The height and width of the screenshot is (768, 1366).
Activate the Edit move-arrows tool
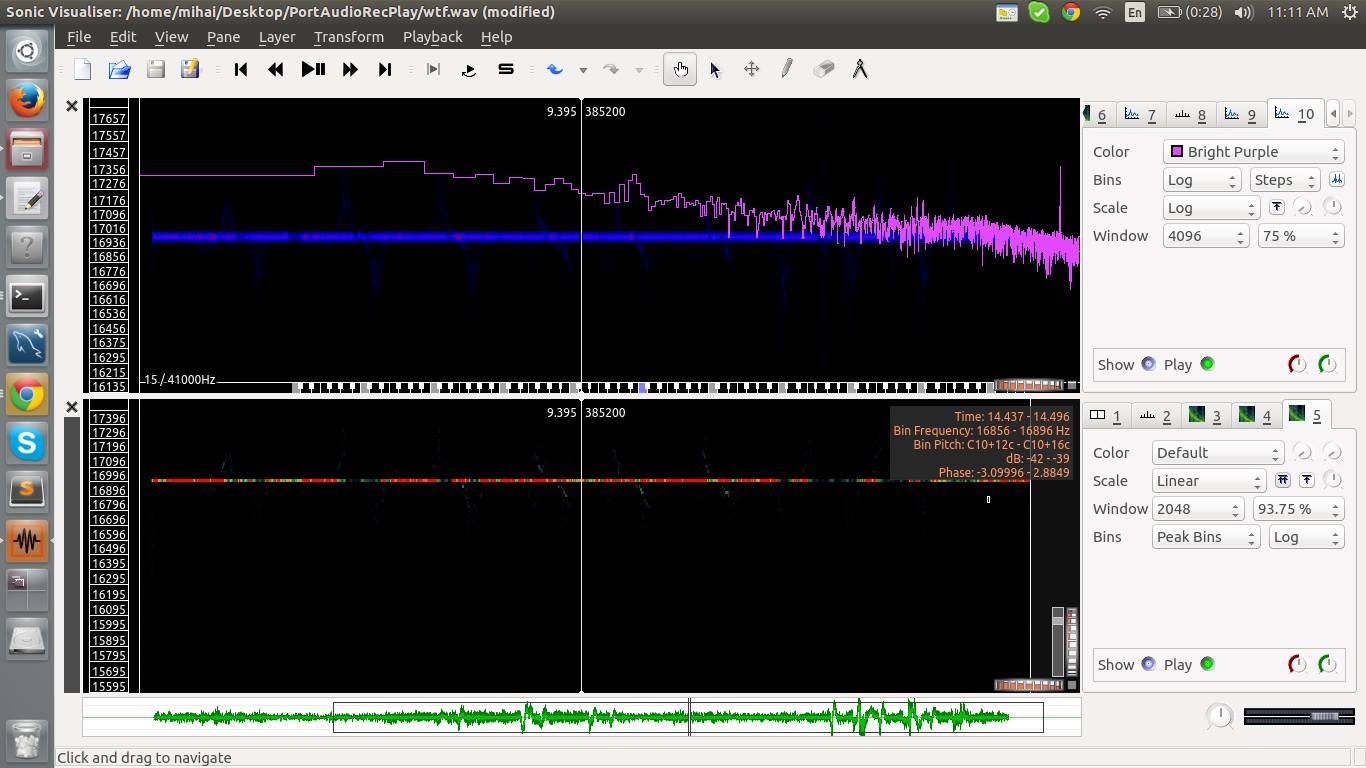751,69
